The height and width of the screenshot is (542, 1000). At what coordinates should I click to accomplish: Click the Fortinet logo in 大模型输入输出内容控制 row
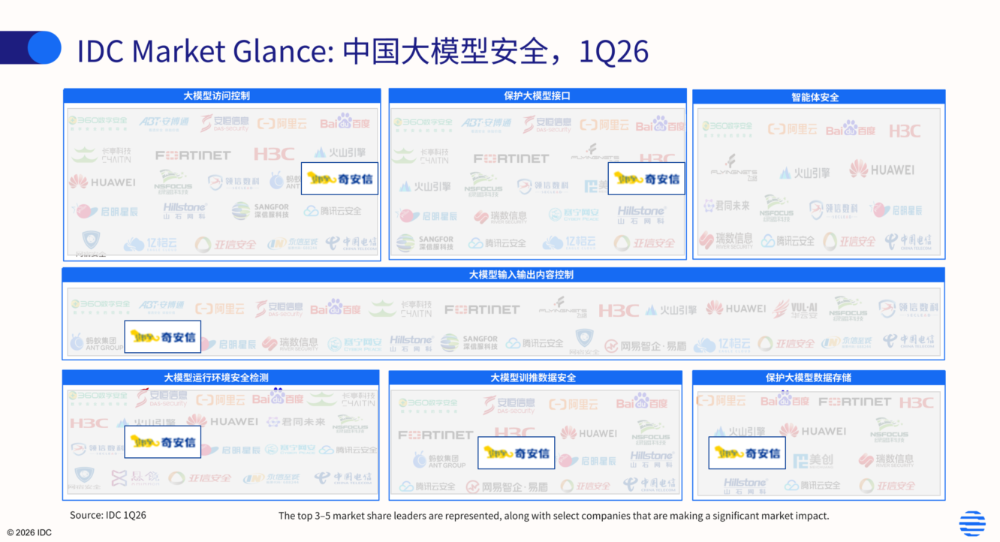(482, 309)
